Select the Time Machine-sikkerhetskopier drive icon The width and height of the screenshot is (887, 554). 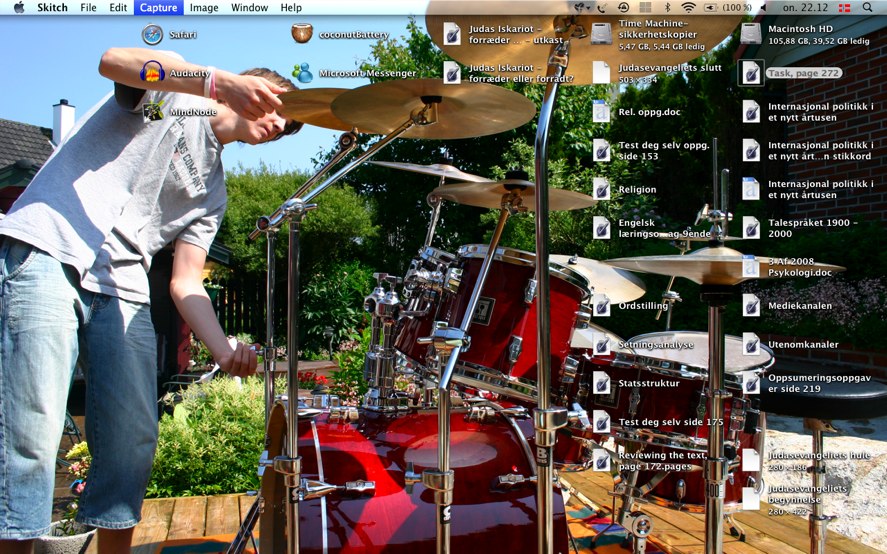[x=601, y=34]
